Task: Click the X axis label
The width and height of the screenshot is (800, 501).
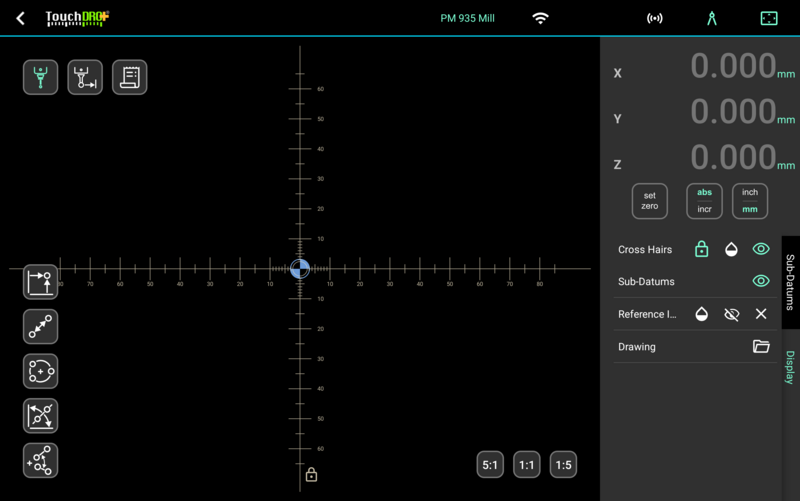Action: tap(617, 73)
